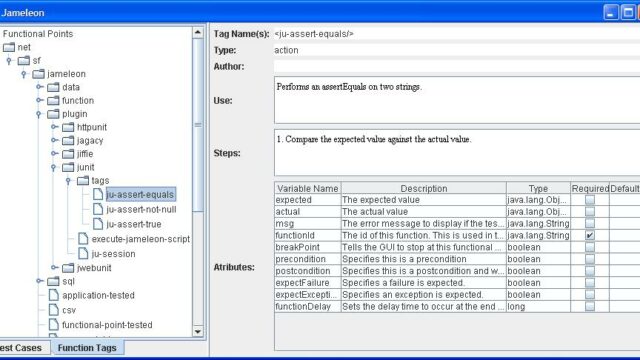Toggle Required checkbox for precondition
Viewport: 640px width, 360px height.
coord(590,259)
